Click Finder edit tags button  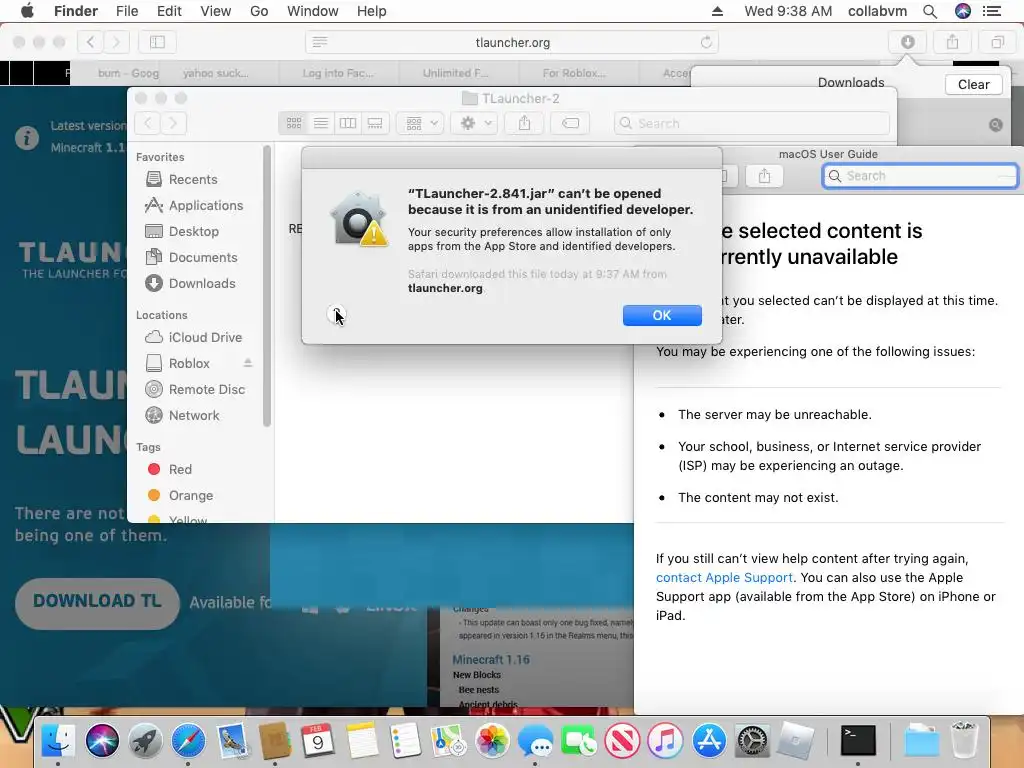tap(570, 123)
